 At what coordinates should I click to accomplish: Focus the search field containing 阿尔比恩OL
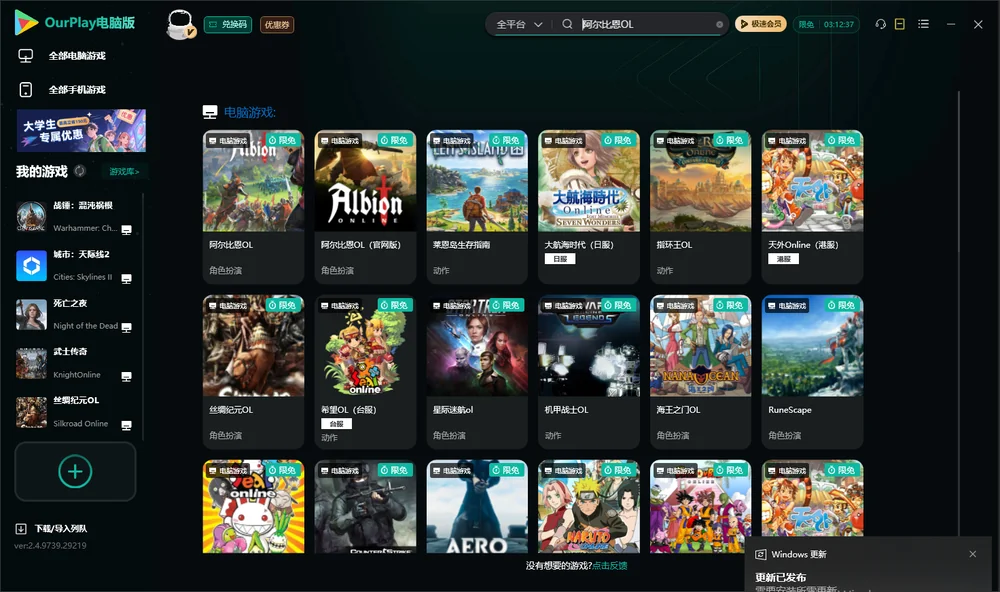645,24
